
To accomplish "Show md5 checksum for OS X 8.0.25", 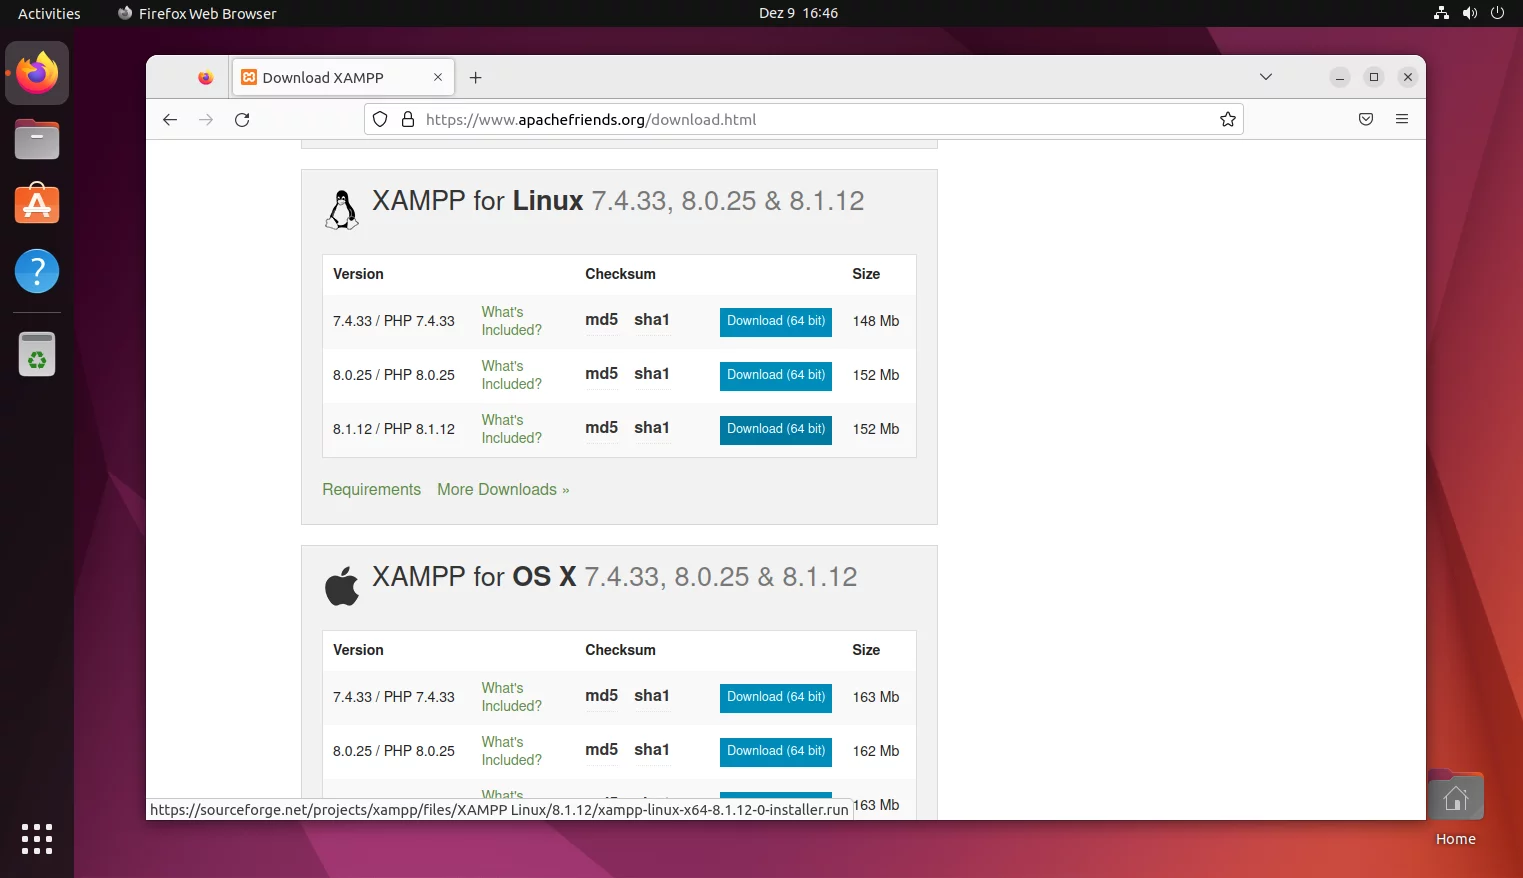I will pos(602,750).
